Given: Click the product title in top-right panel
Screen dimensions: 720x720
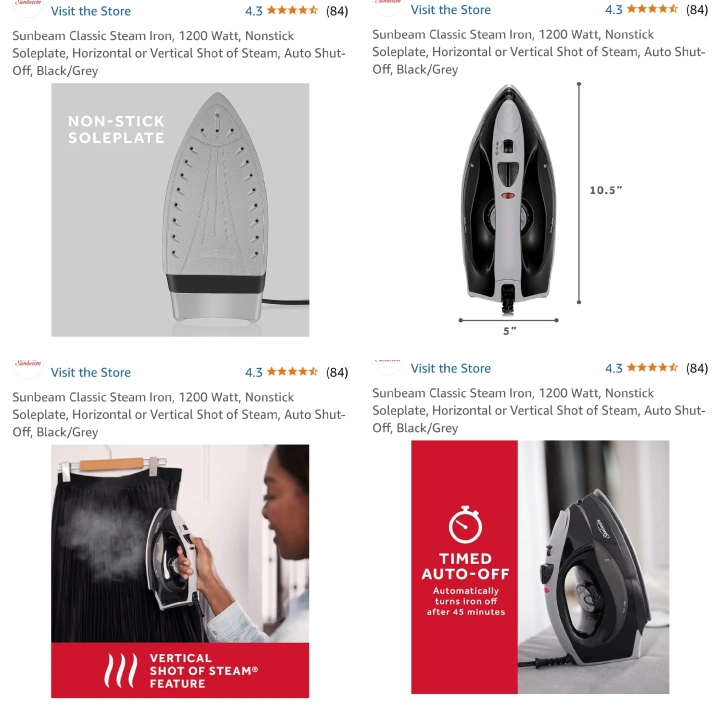Looking at the screenshot, I should coord(538,52).
